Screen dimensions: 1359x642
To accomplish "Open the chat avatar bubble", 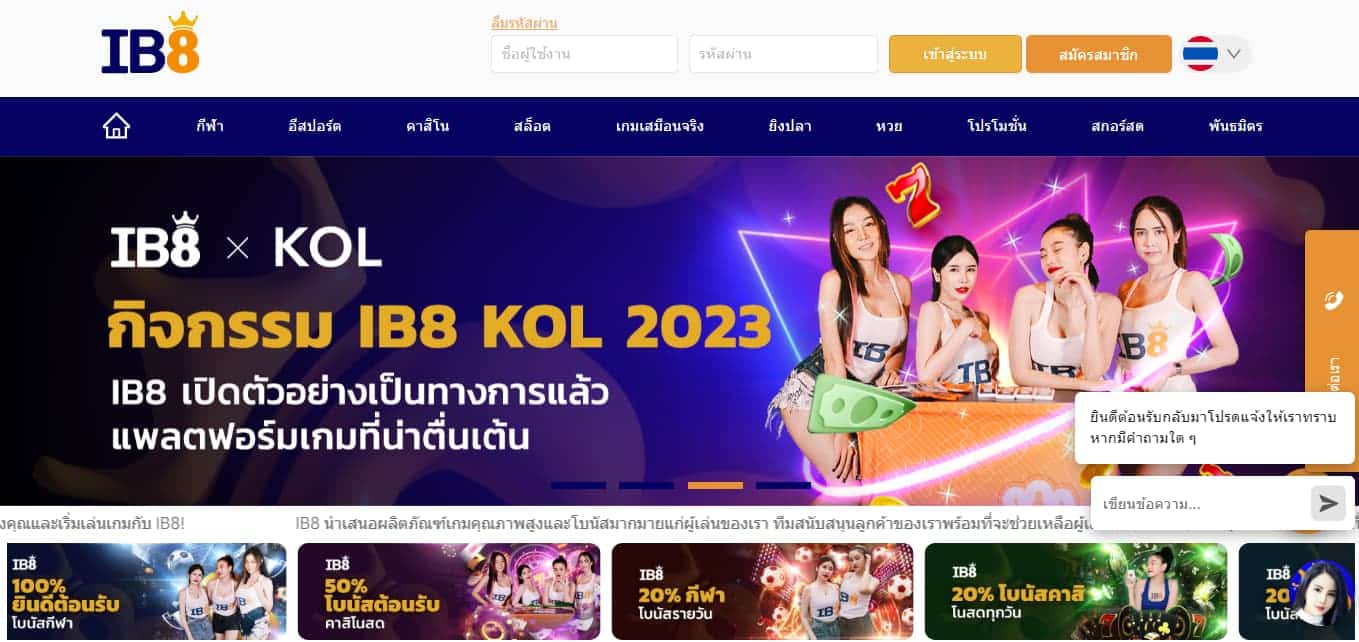I will [1322, 594].
